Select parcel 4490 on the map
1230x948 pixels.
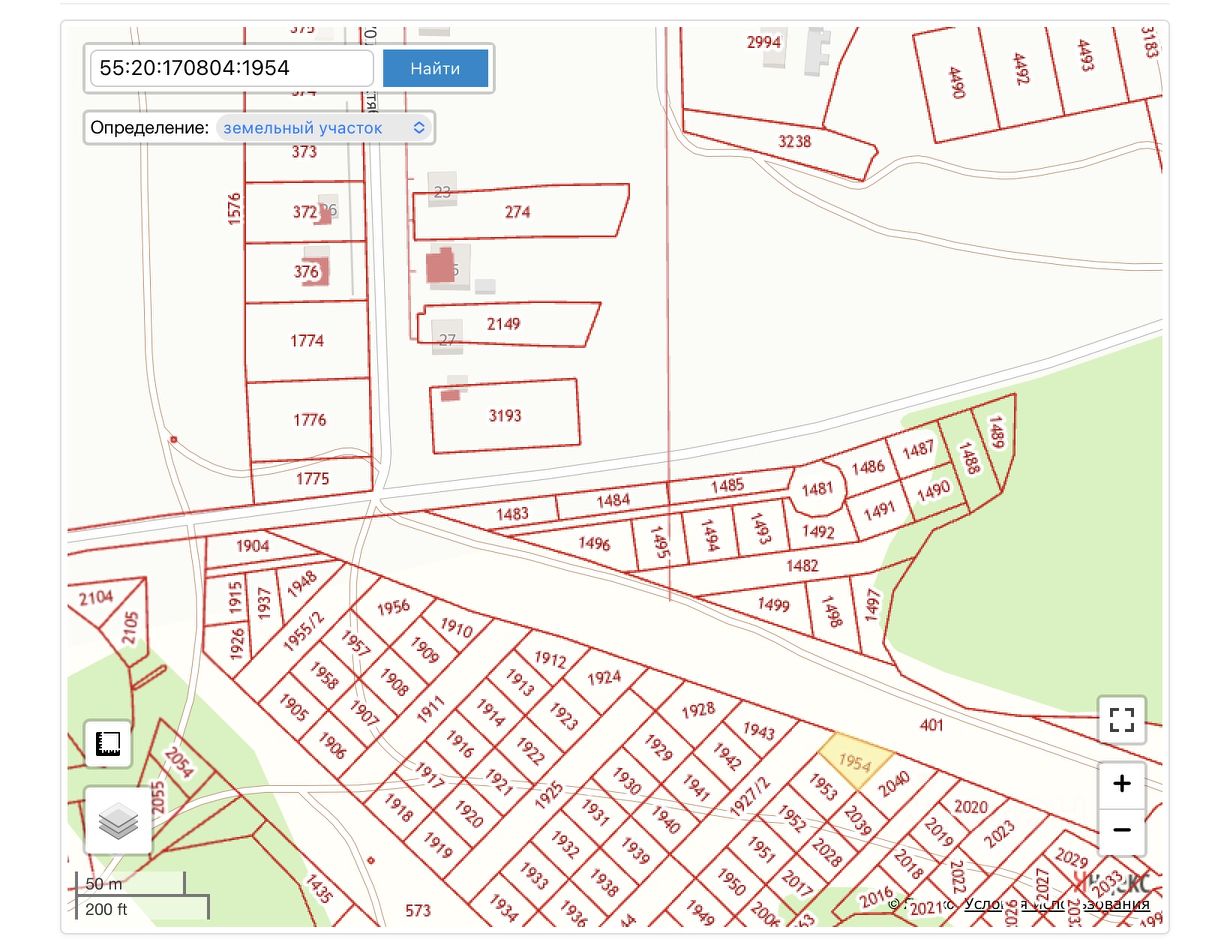(x=957, y=82)
